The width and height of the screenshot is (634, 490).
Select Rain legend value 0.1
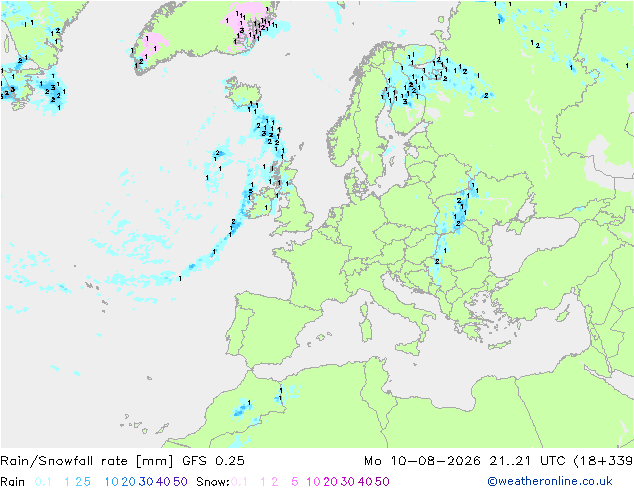43,482
